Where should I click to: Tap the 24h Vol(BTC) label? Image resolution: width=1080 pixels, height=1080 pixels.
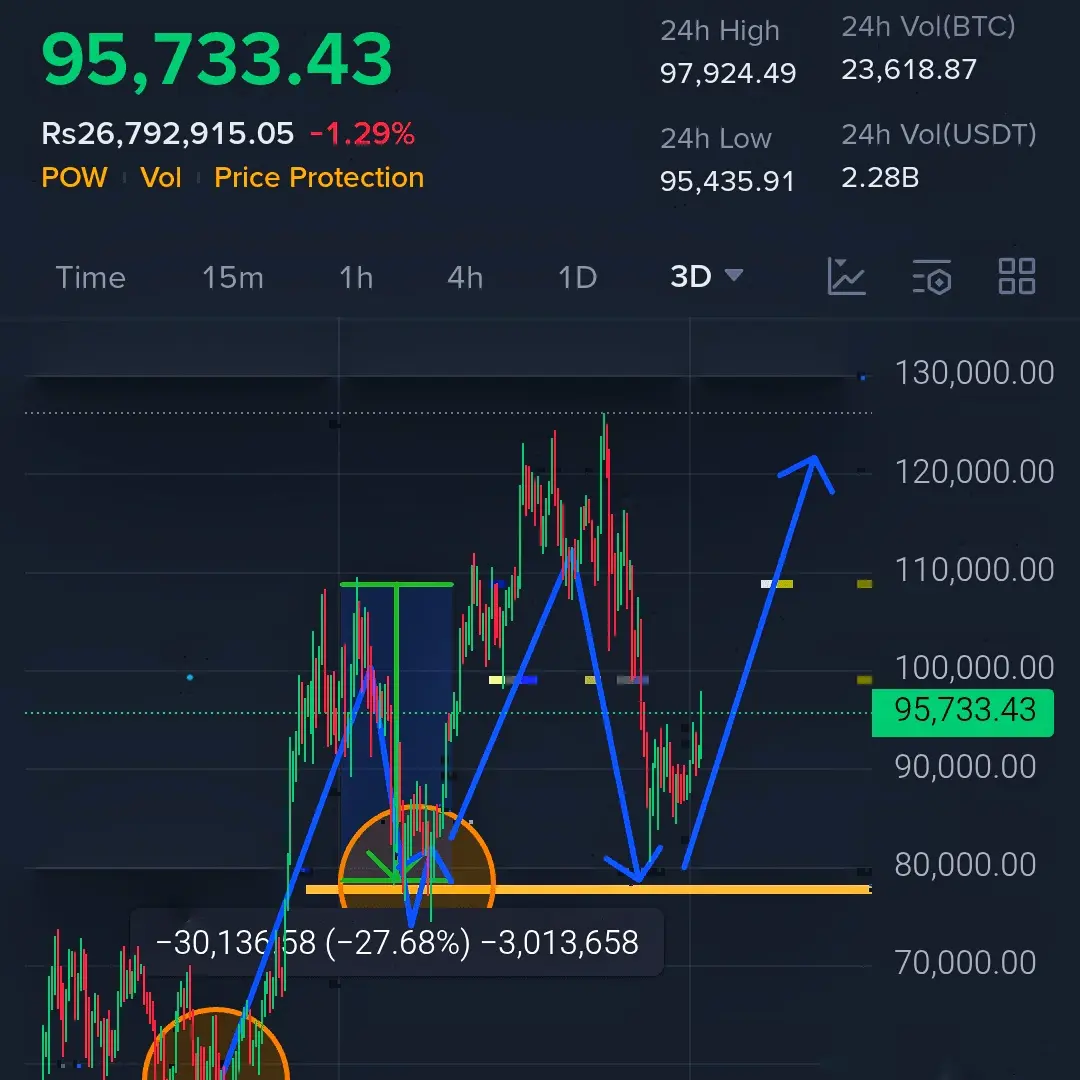[x=928, y=27]
